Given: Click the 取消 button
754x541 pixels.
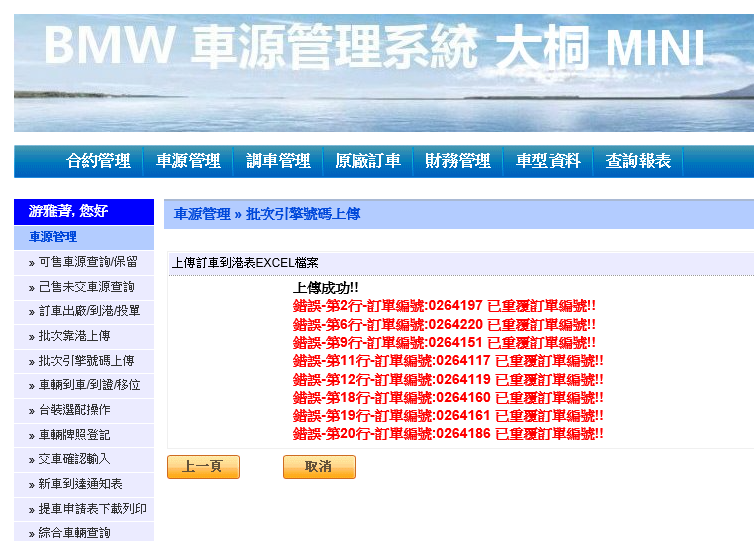Looking at the screenshot, I should (319, 467).
